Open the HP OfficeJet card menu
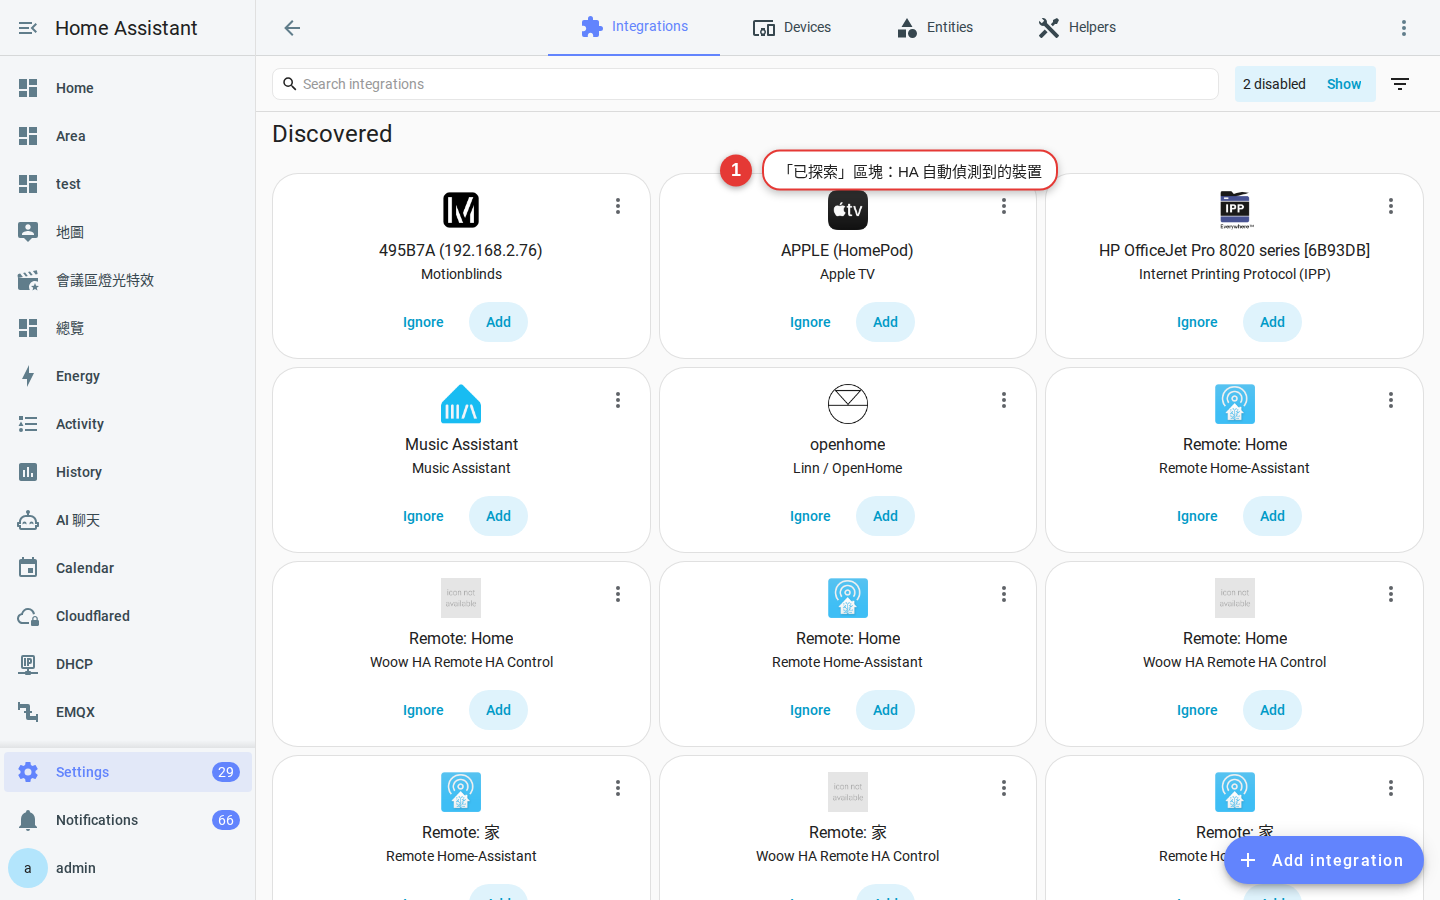 [x=1391, y=206]
